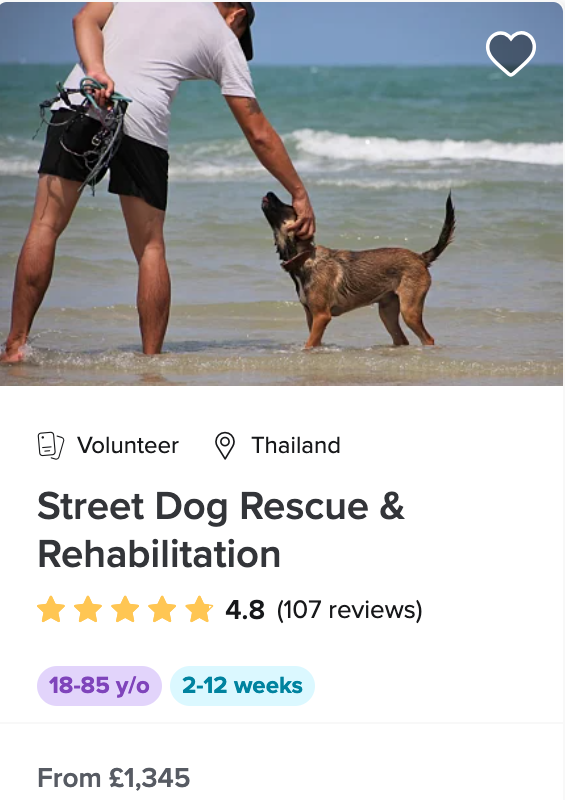
Task: Select the 2-12 weeks duration tag
Action: [242, 686]
